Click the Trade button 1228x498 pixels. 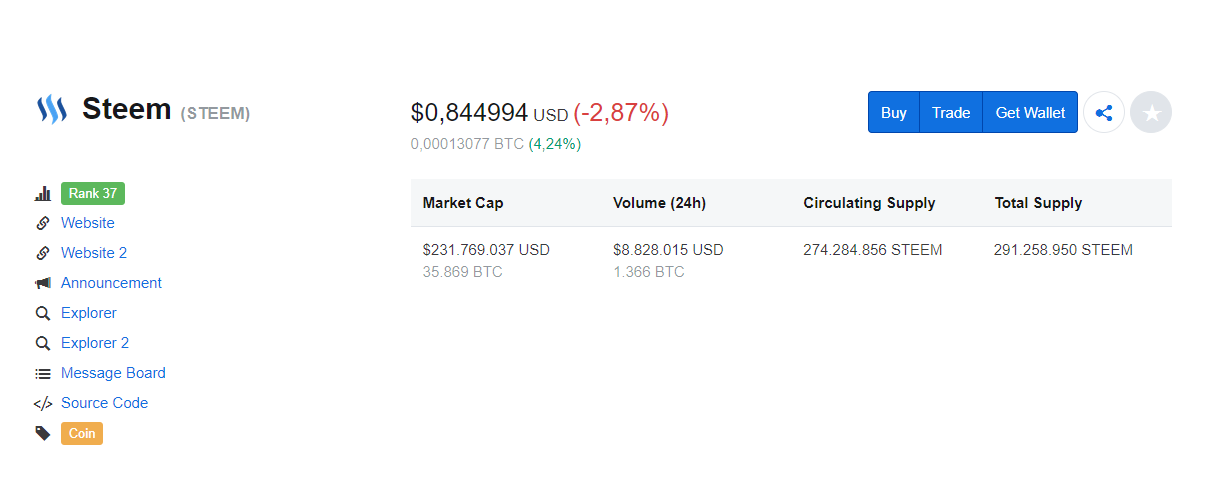951,112
